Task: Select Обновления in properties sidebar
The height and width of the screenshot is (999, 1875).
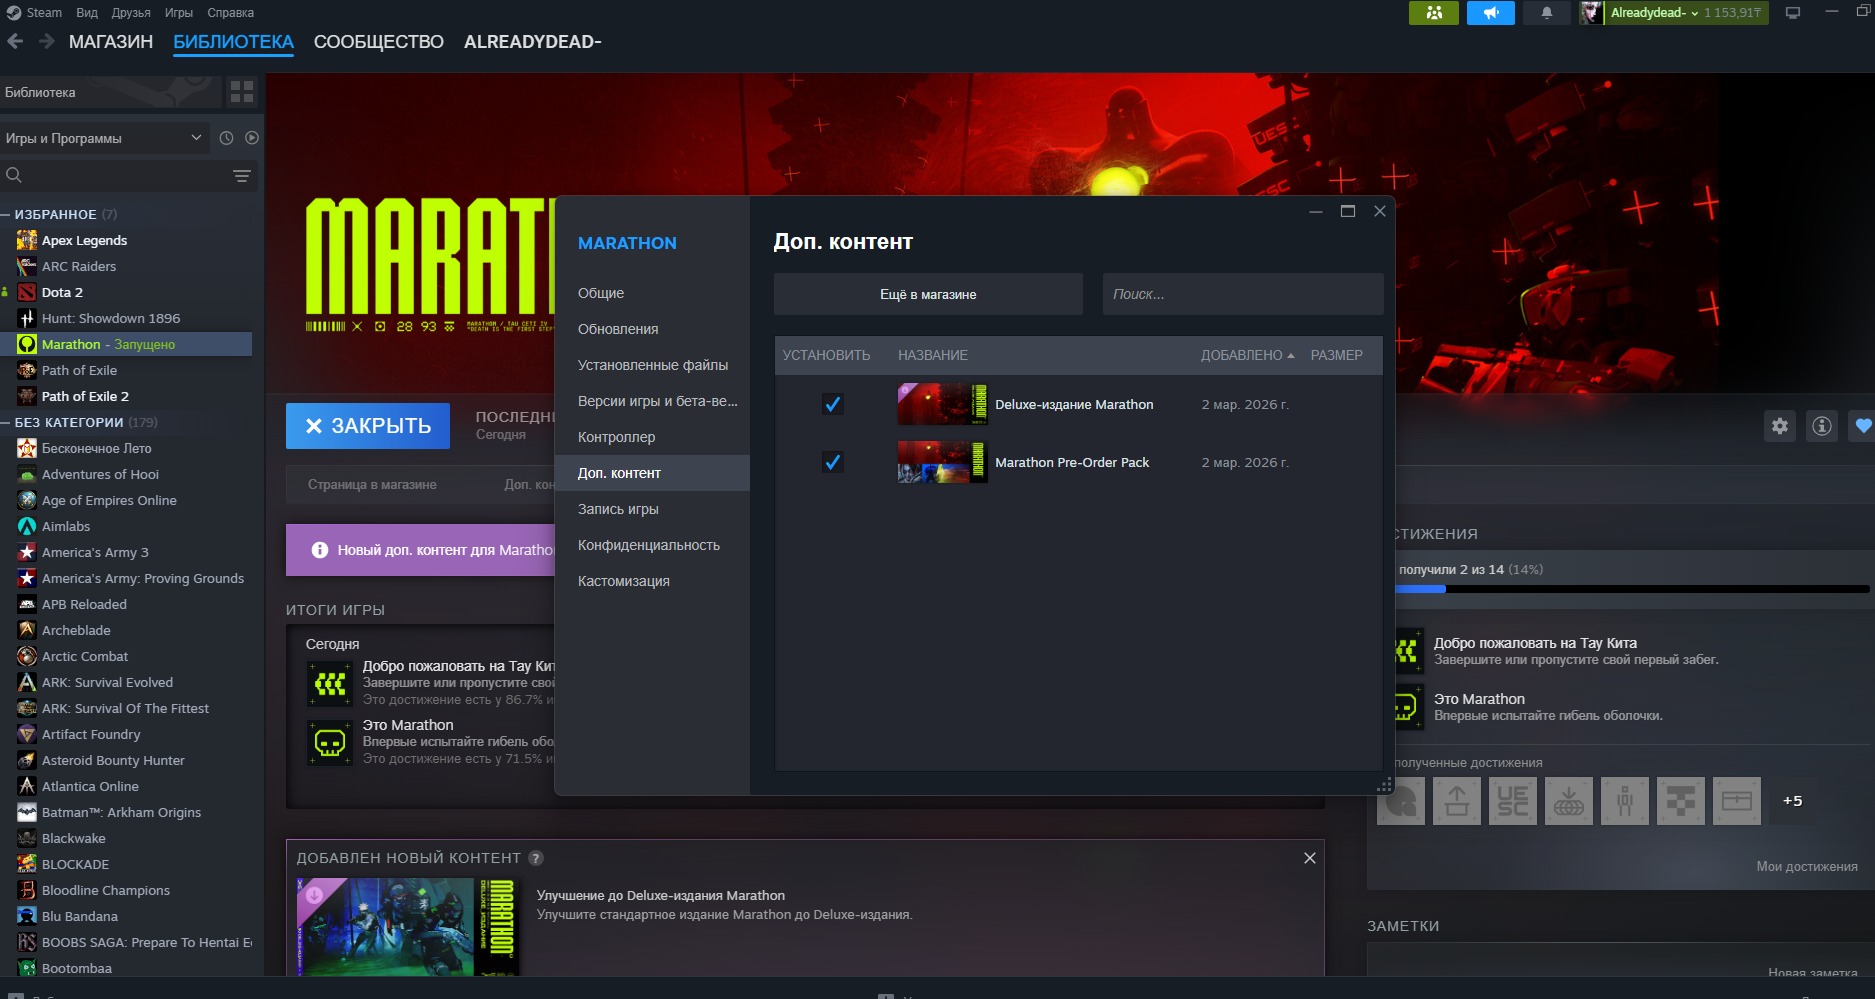Action: click(x=618, y=329)
